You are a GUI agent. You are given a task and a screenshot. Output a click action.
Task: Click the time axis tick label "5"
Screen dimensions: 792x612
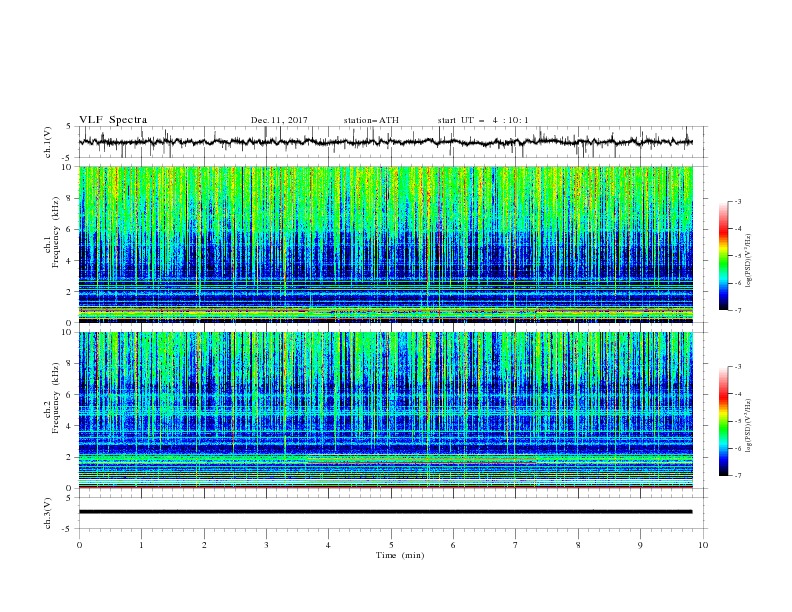coord(391,545)
